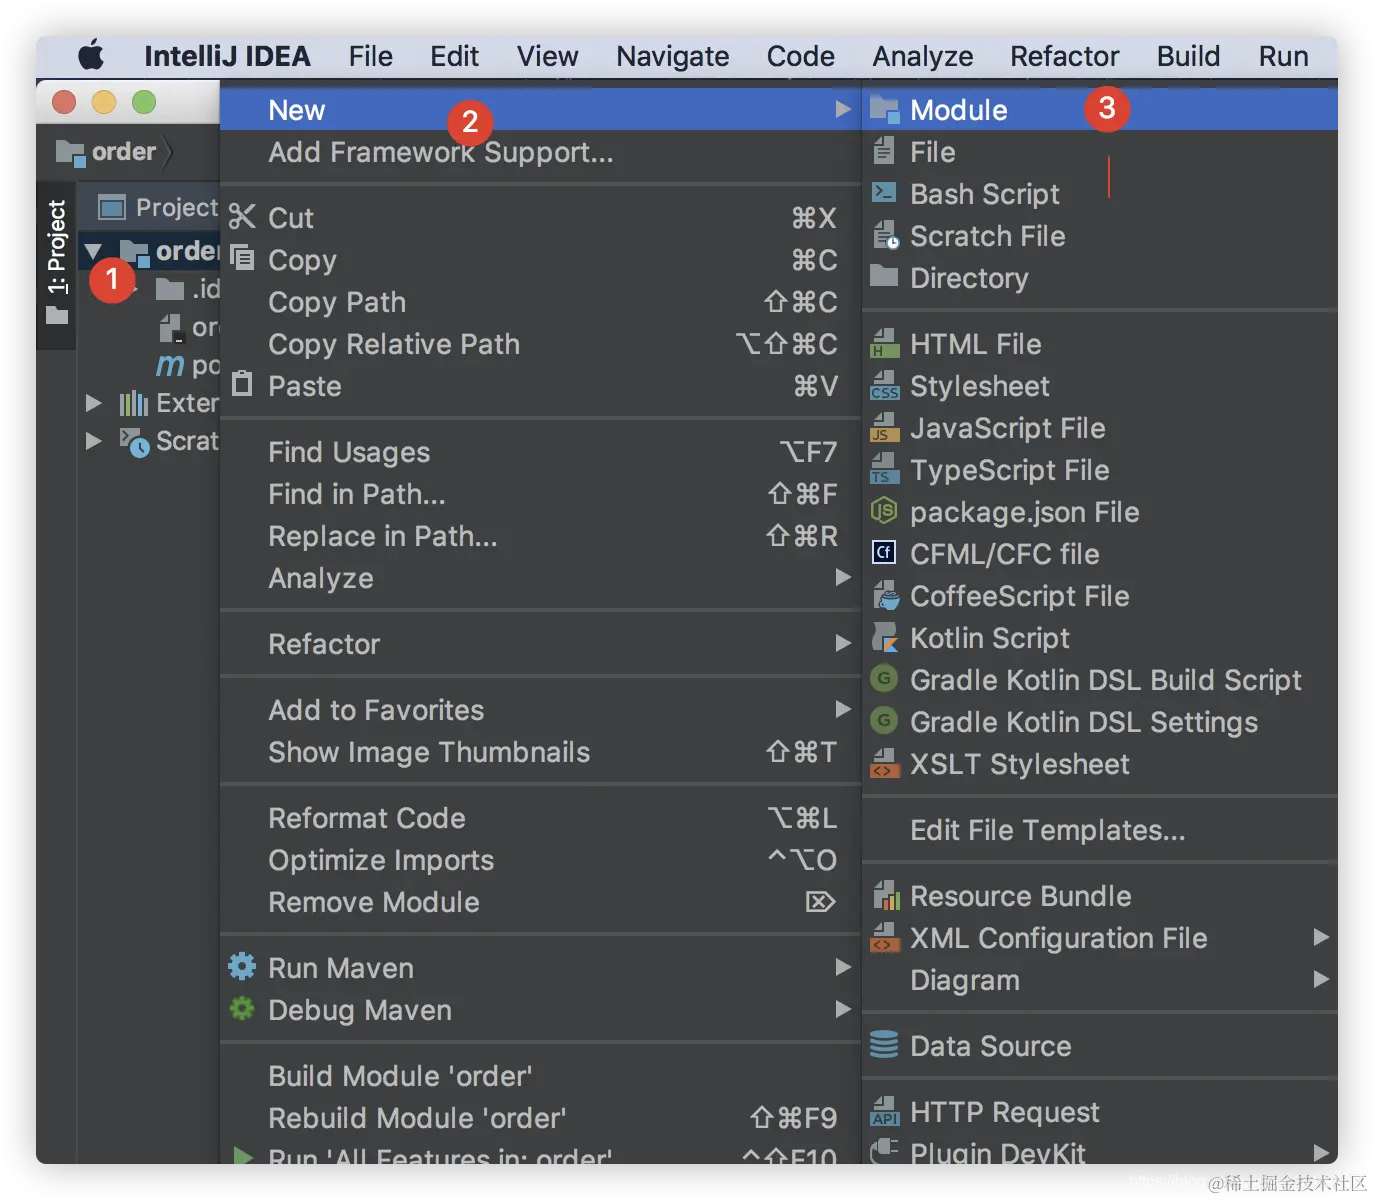Open the Build menu in menu bar
This screenshot has width=1374, height=1200.
pyautogui.click(x=1188, y=56)
